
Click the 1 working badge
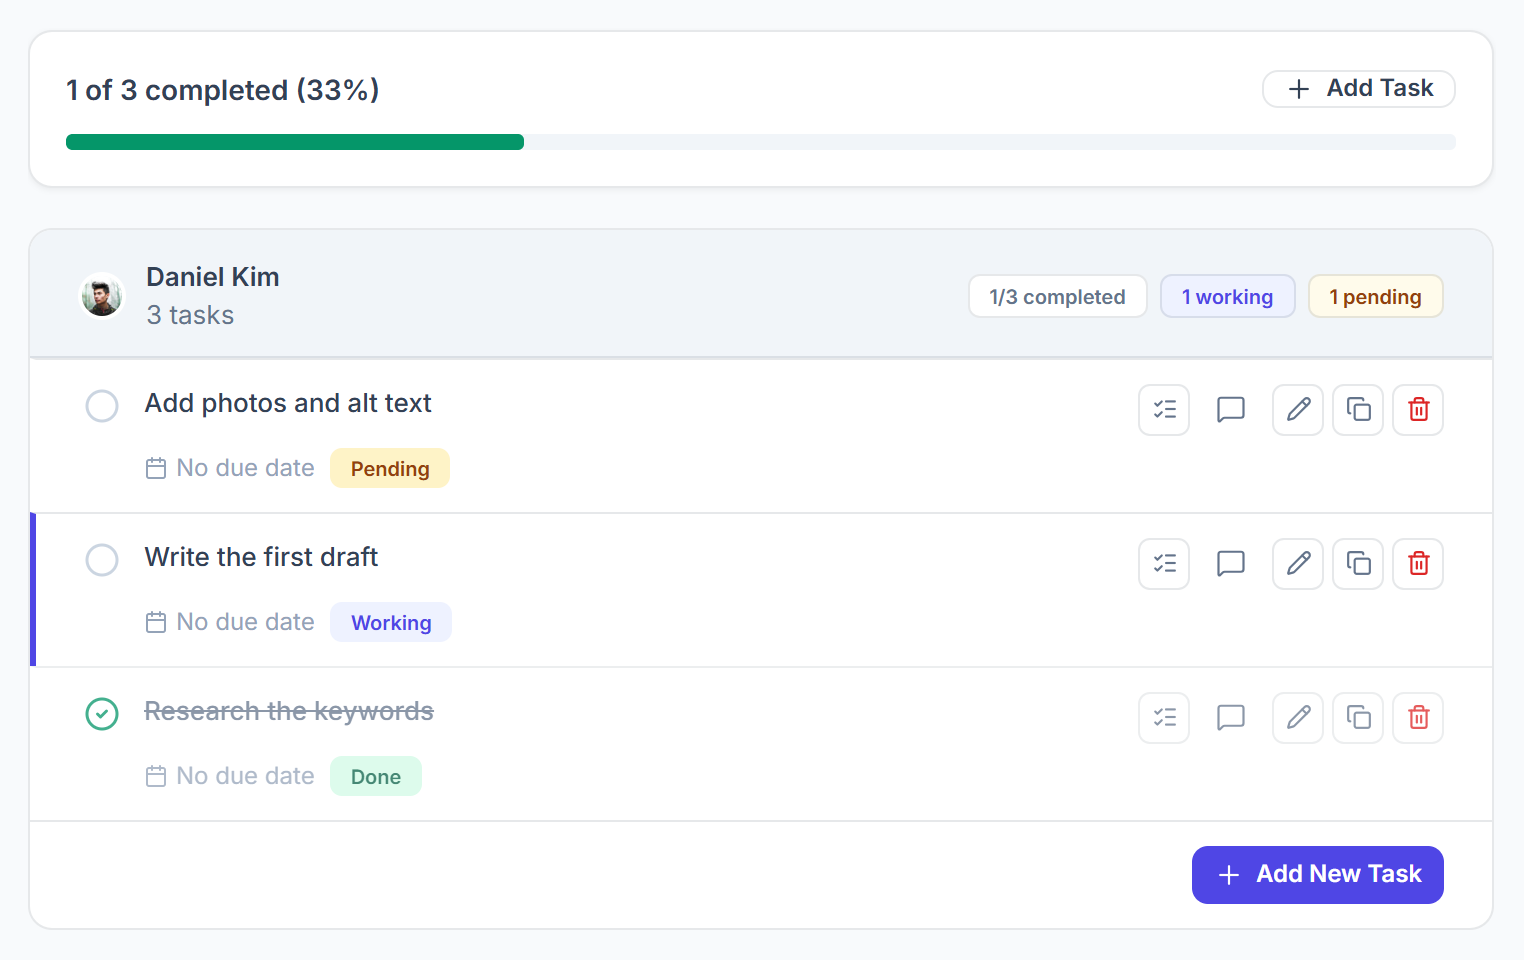click(1228, 297)
